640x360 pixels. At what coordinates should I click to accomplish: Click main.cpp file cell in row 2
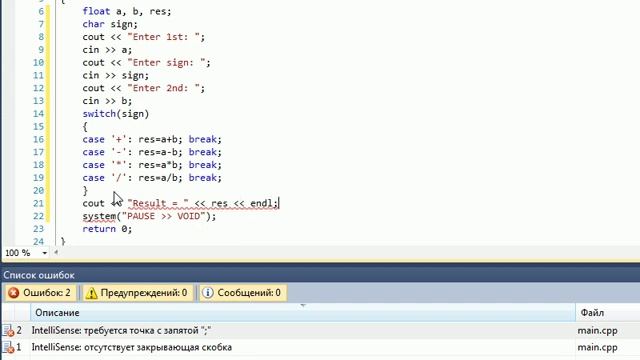(x=597, y=331)
